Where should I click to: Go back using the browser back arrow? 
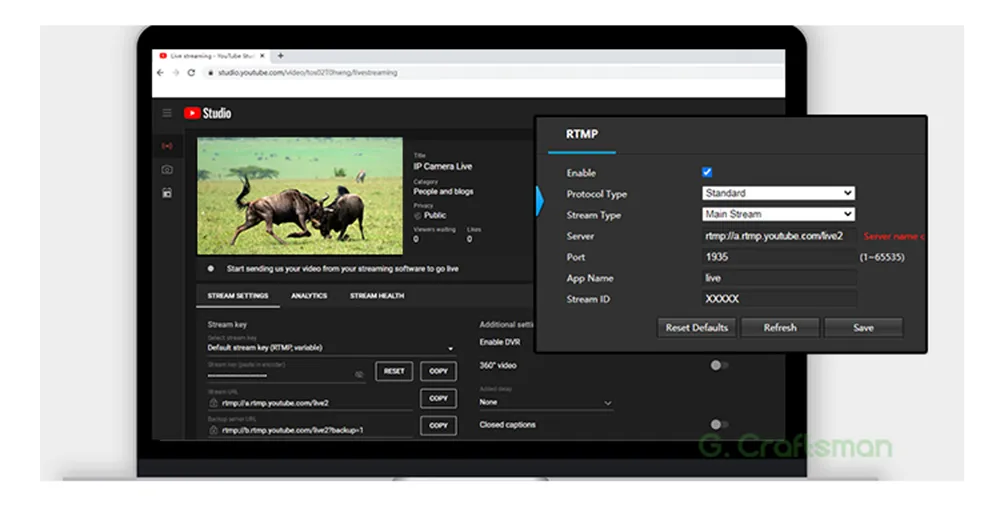[162, 73]
